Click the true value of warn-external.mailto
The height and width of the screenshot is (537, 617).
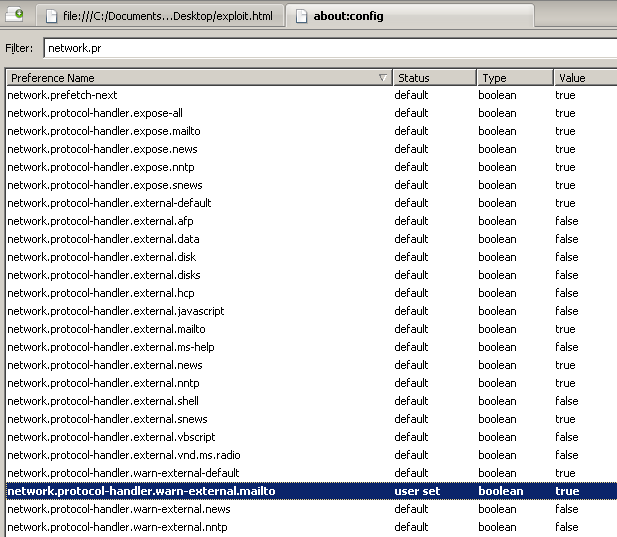(567, 491)
